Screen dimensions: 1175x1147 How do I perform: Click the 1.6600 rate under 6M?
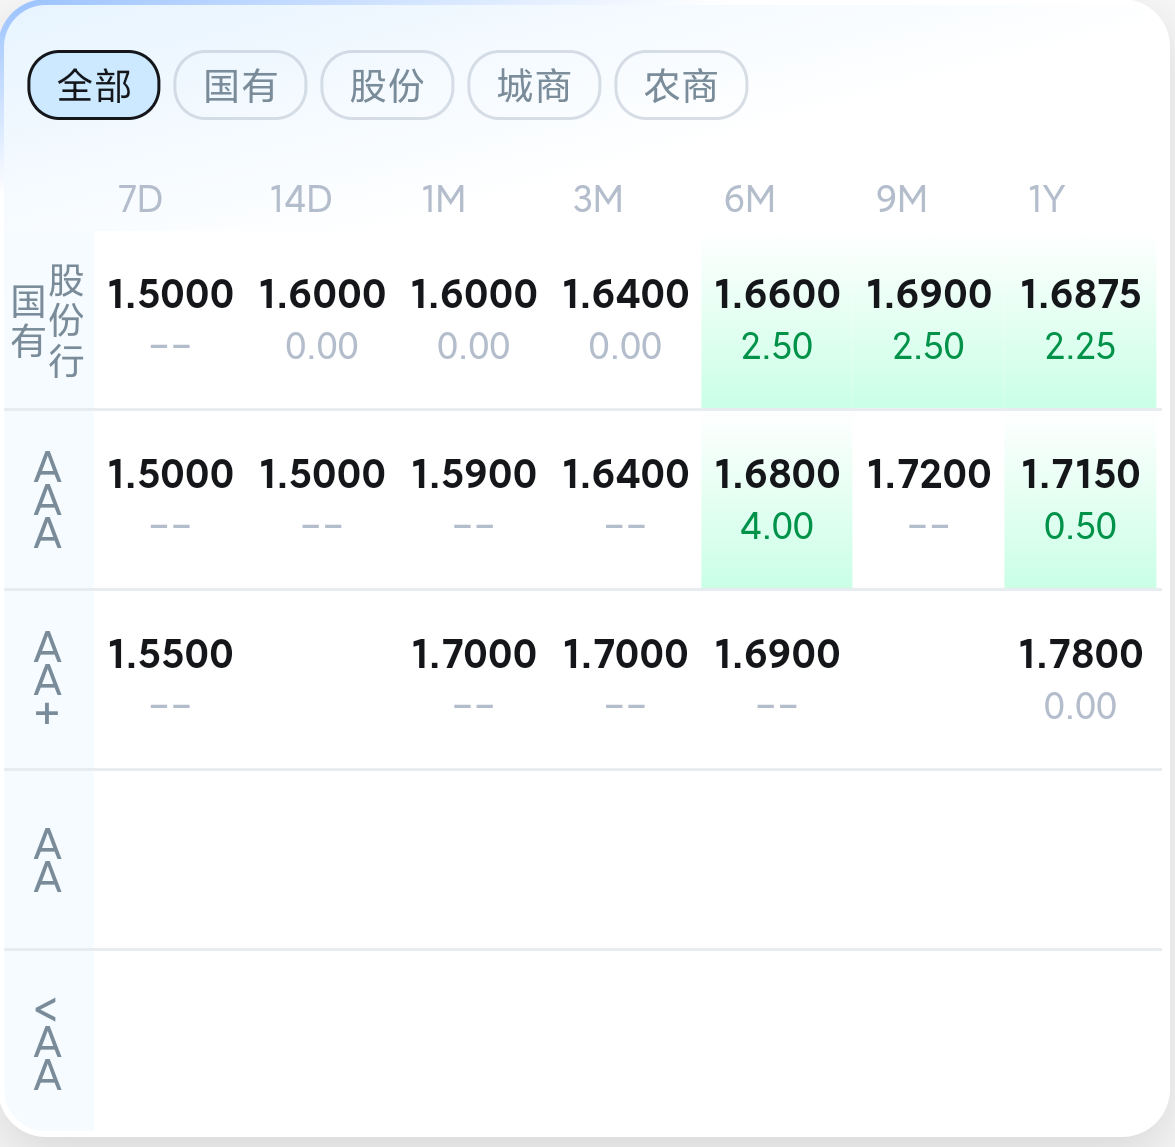[x=777, y=294]
